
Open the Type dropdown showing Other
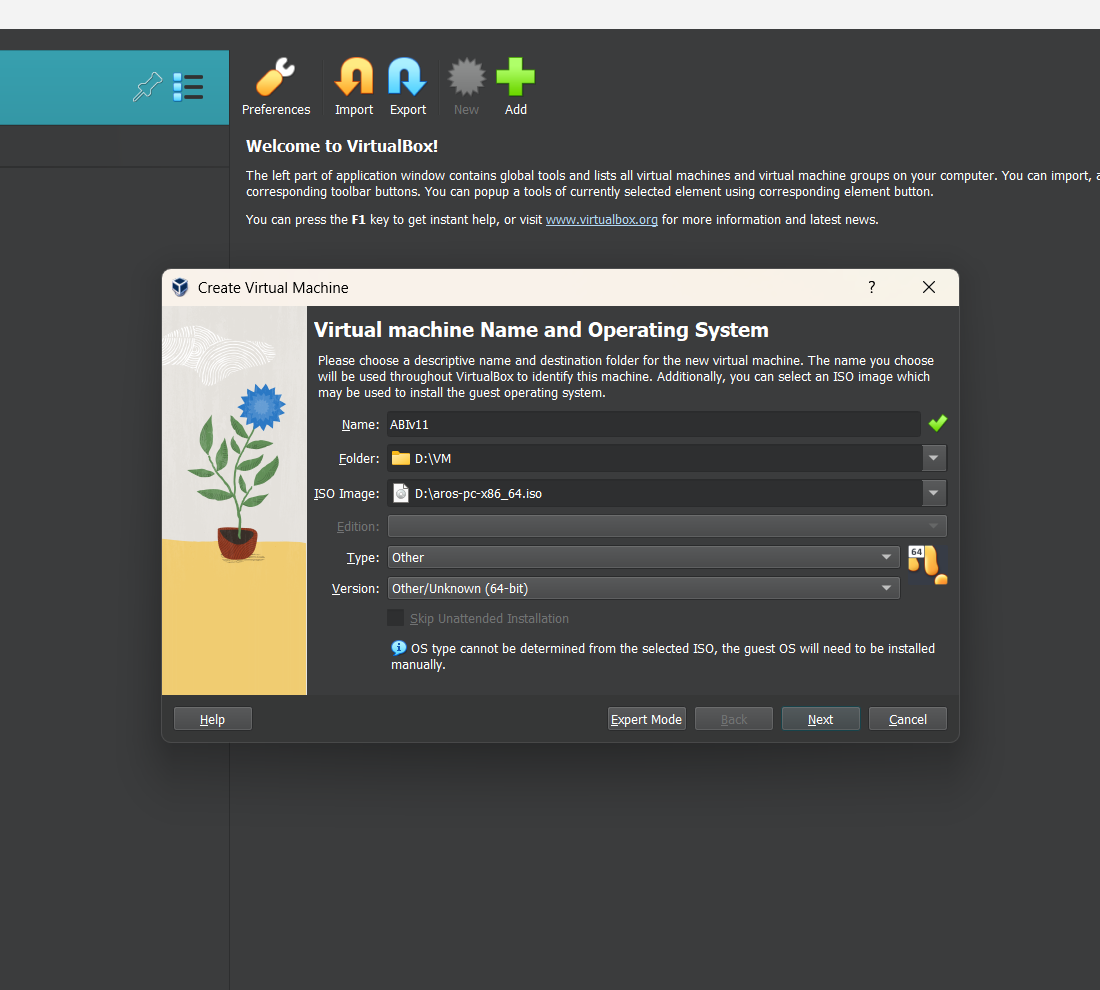(x=643, y=557)
